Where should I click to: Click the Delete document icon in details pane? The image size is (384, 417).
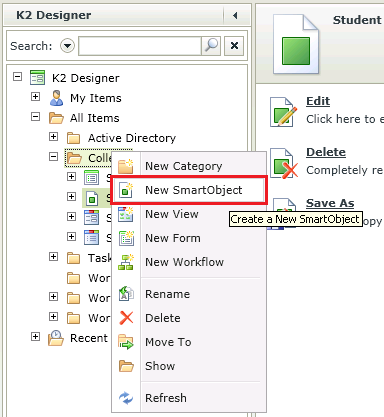point(284,163)
